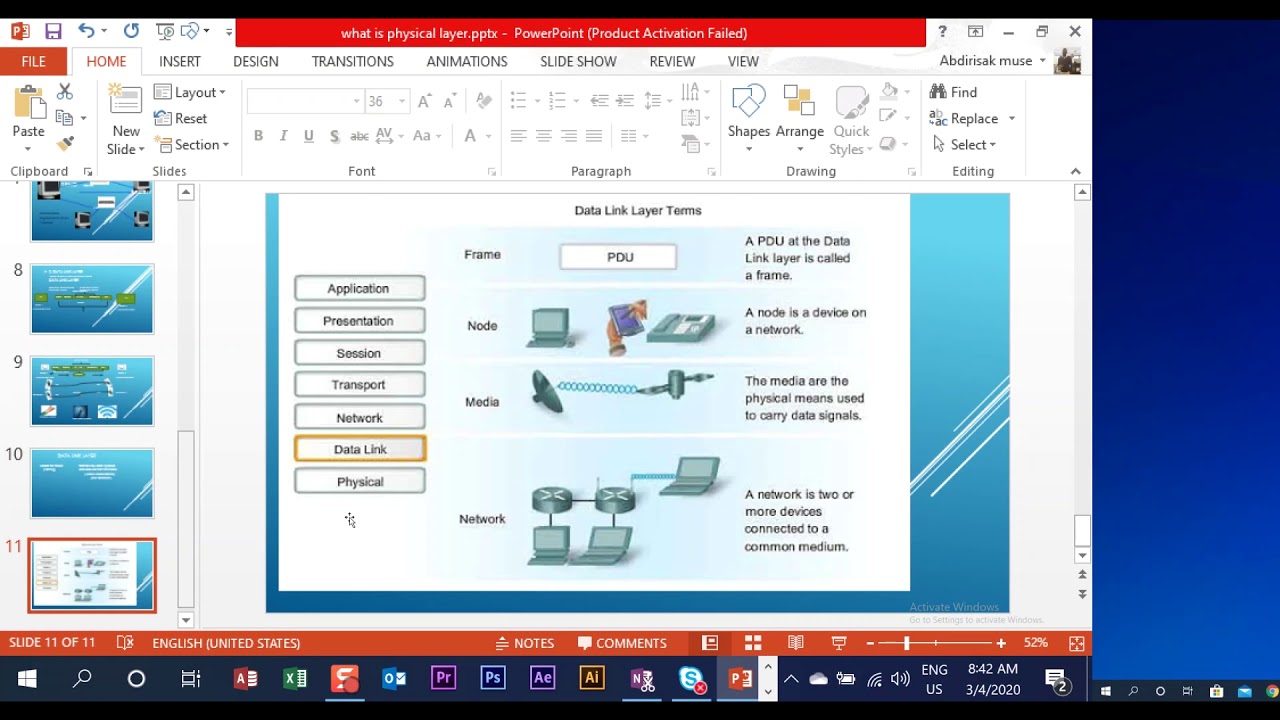Open Excel from the taskbar
The height and width of the screenshot is (720, 1280).
pos(295,679)
